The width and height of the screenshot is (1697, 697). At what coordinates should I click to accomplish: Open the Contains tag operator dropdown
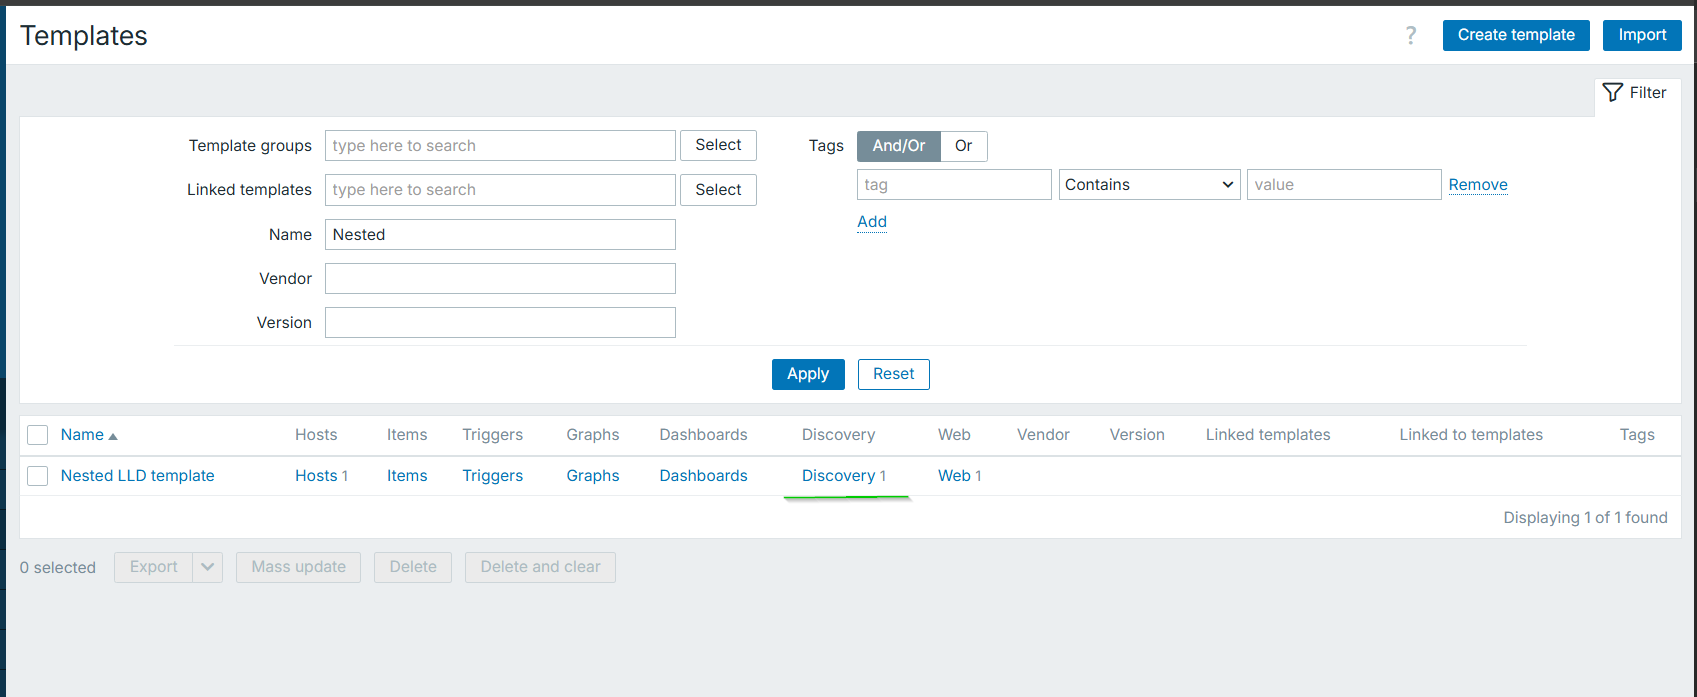[x=1149, y=185]
